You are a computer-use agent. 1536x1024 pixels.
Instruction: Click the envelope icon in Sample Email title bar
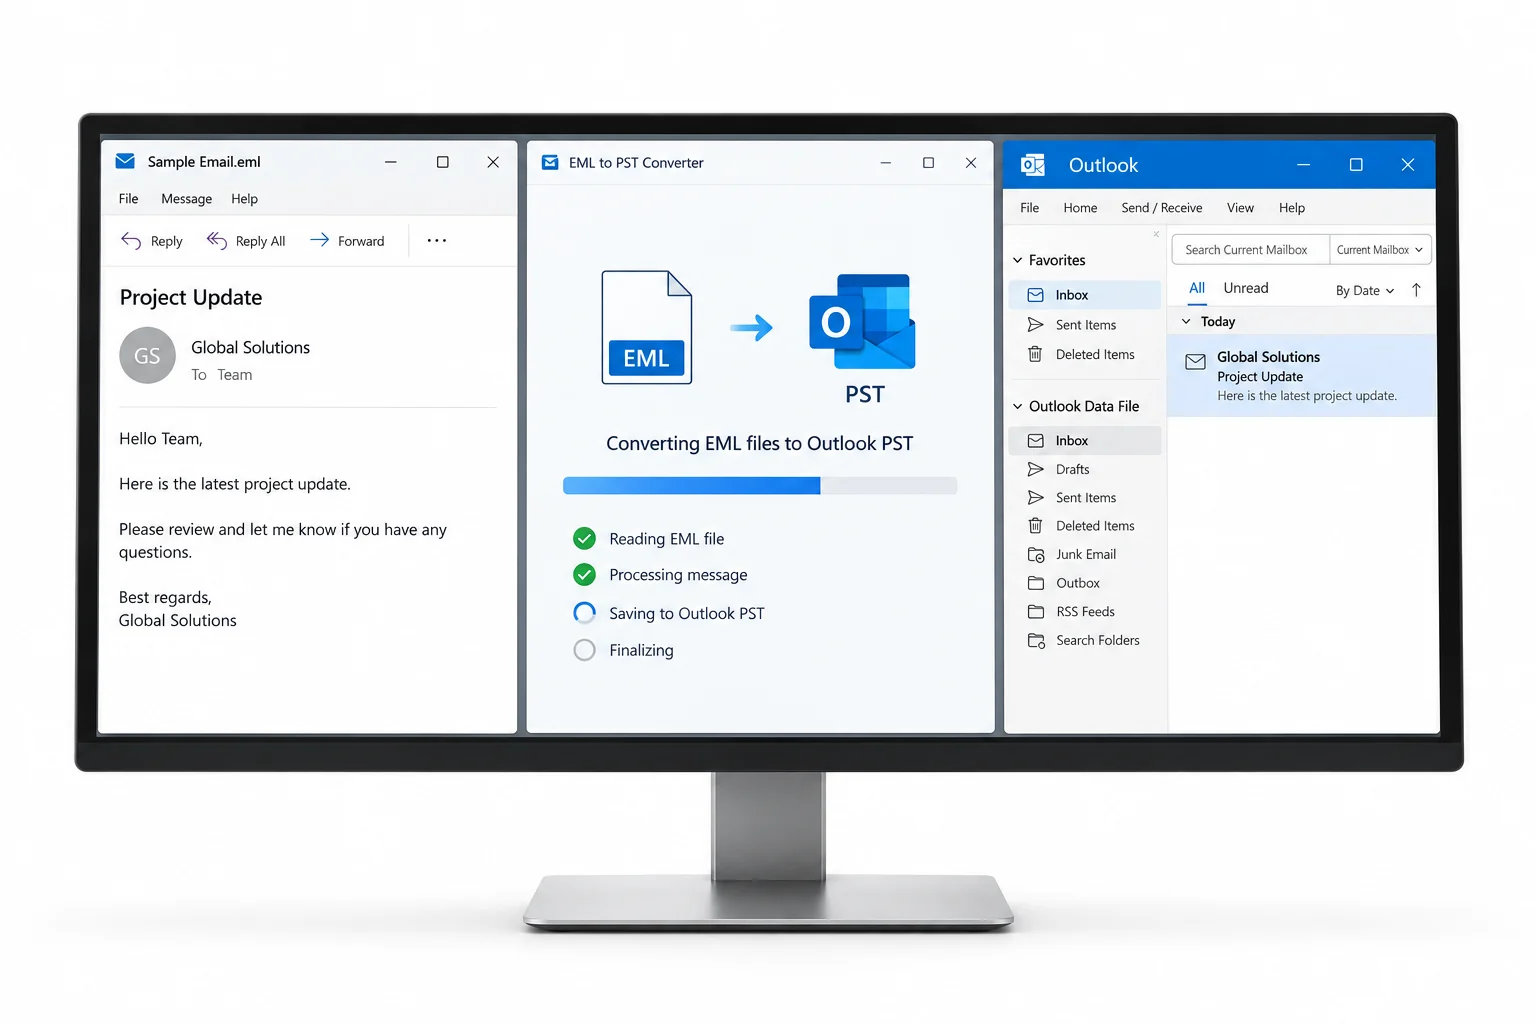(x=125, y=161)
